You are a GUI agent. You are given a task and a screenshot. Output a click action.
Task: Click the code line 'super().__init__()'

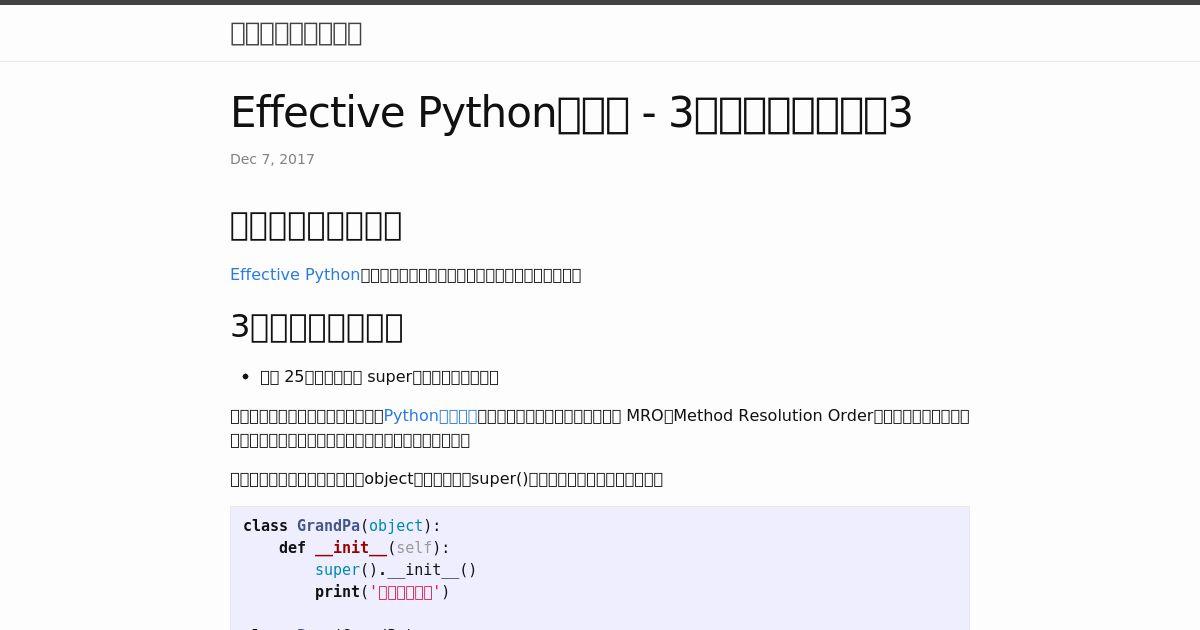point(396,570)
